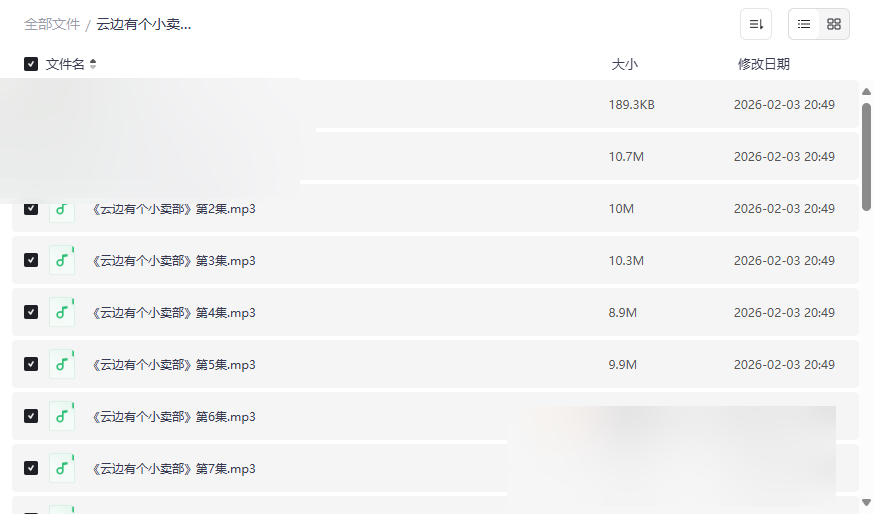Click the mp3 icon for 第7集
The image size is (874, 514).
point(62,468)
